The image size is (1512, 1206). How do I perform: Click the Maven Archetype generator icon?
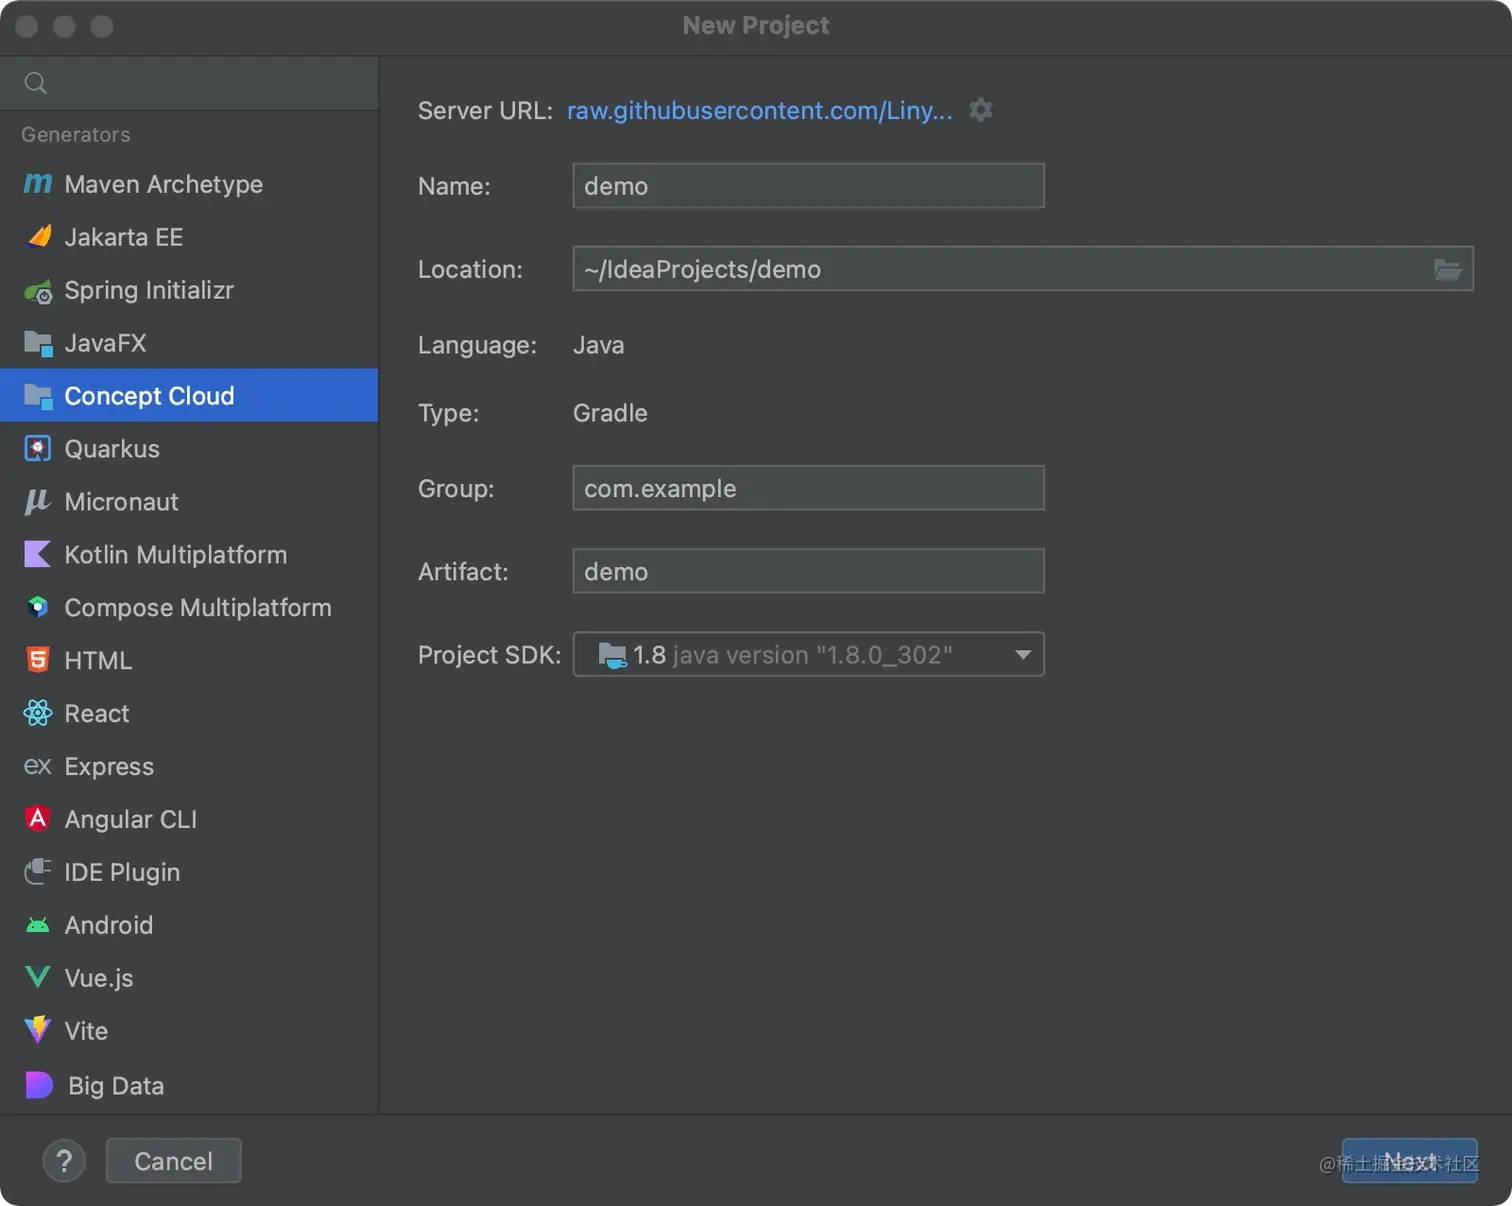pos(38,184)
